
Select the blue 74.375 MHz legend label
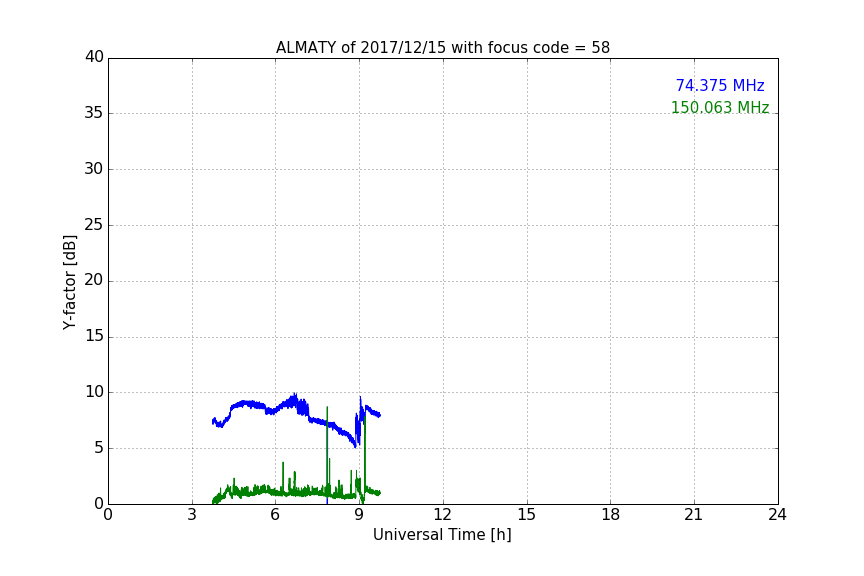point(720,86)
